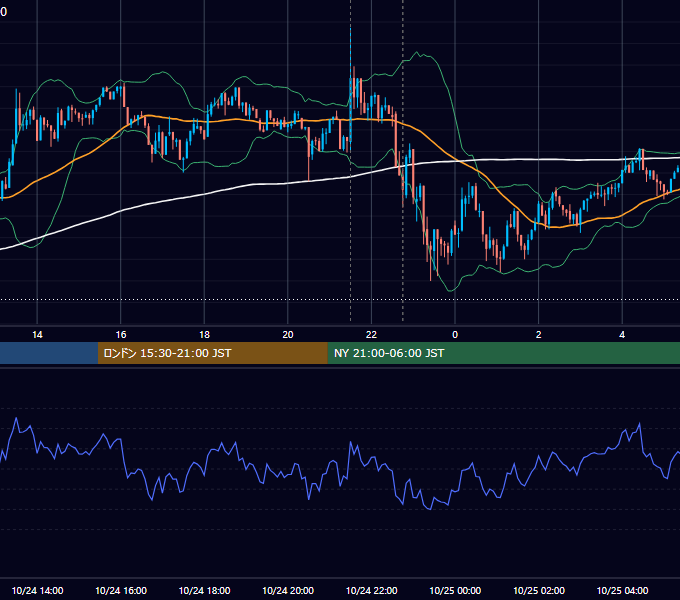Click the 0 hour axis label

(x=455, y=335)
